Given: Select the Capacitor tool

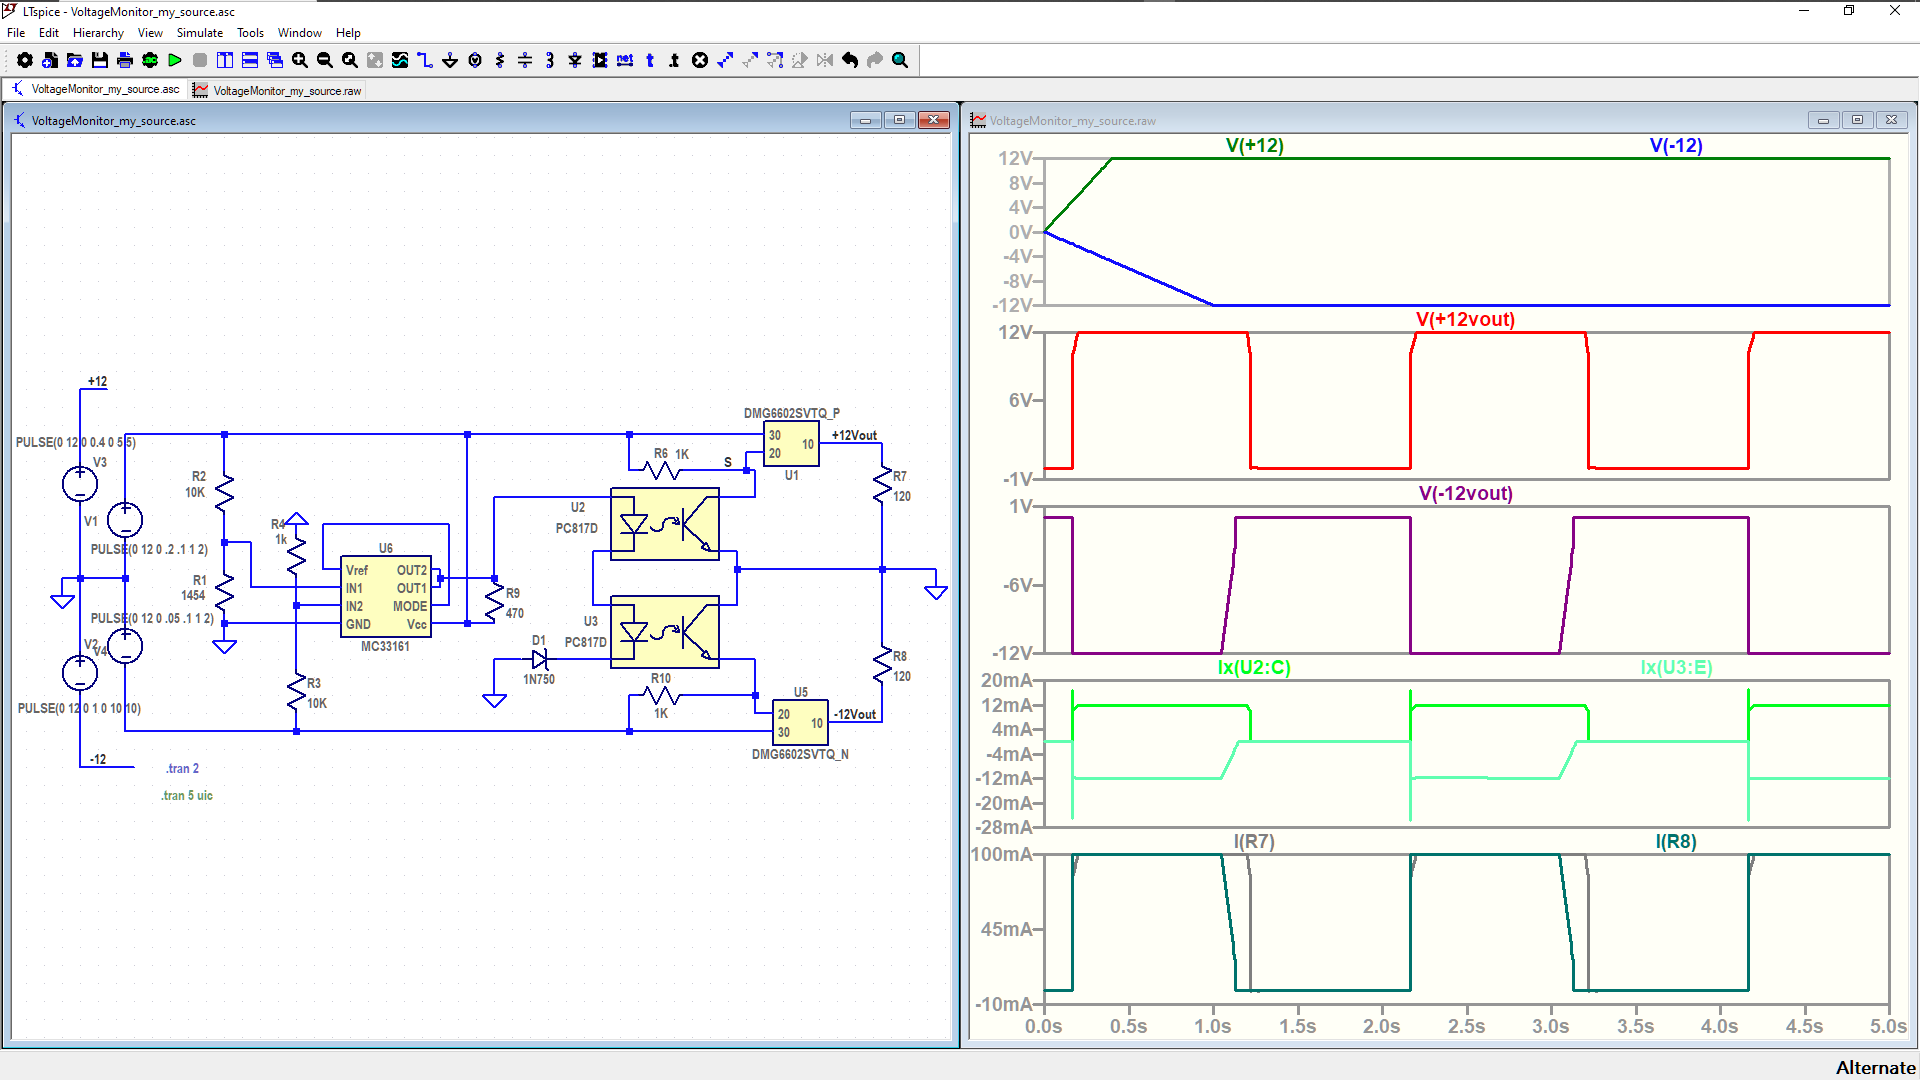Looking at the screenshot, I should [x=525, y=60].
